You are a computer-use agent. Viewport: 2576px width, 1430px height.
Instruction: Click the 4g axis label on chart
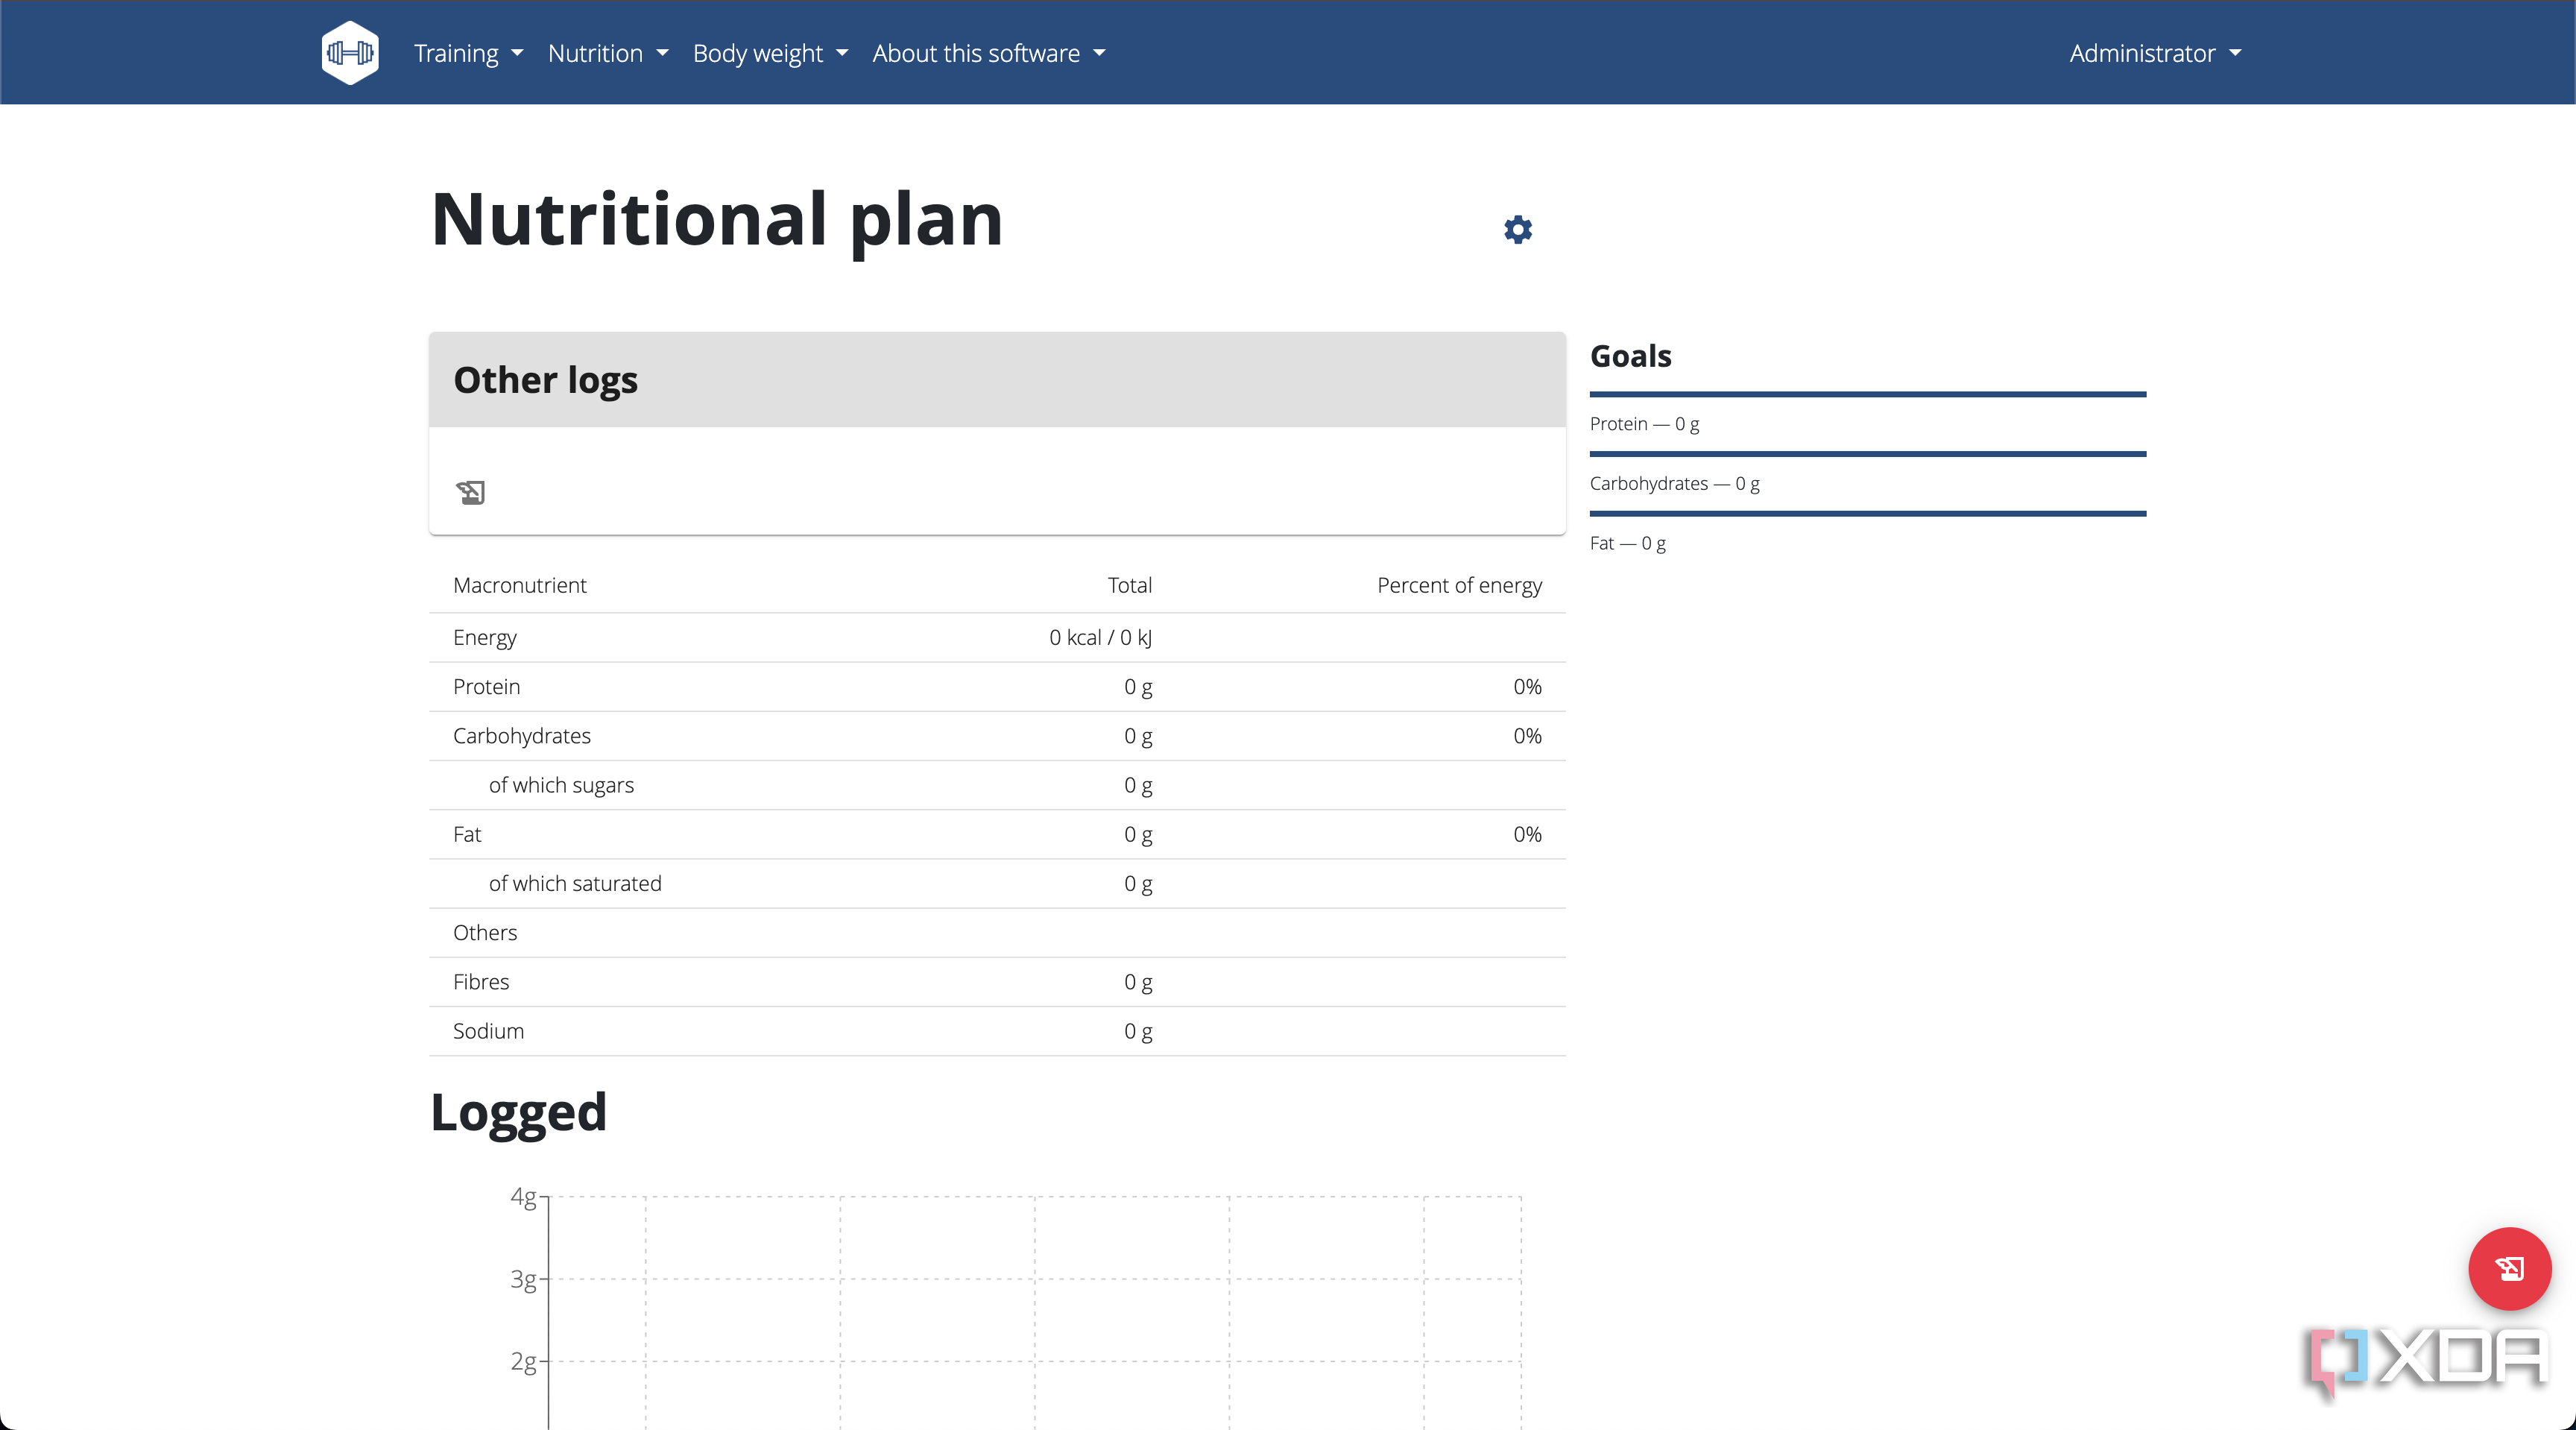pos(523,1197)
